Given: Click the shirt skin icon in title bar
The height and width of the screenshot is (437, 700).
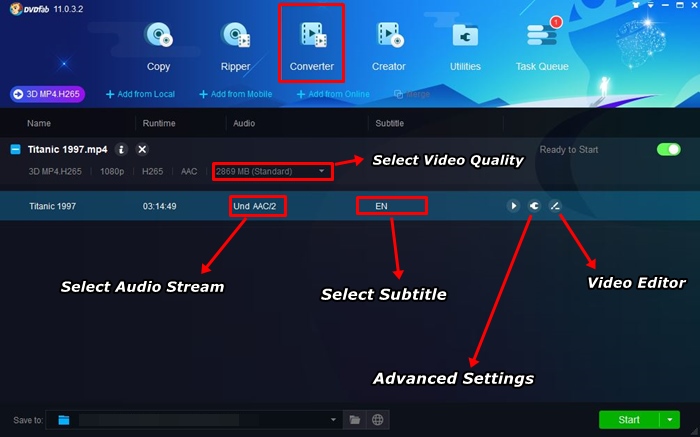Looking at the screenshot, I should (x=636, y=5).
